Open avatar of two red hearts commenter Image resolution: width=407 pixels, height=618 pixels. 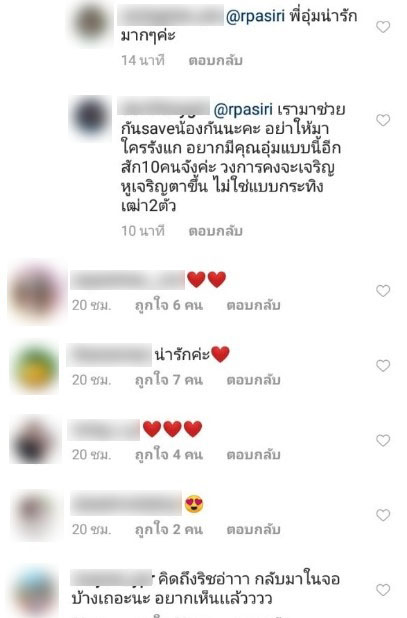click(x=35, y=292)
